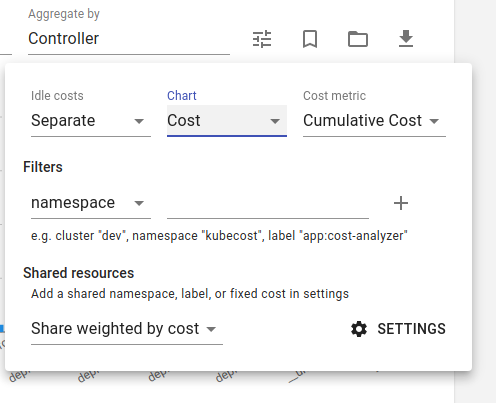
Task: Open saved reports folder icon
Action: (358, 39)
